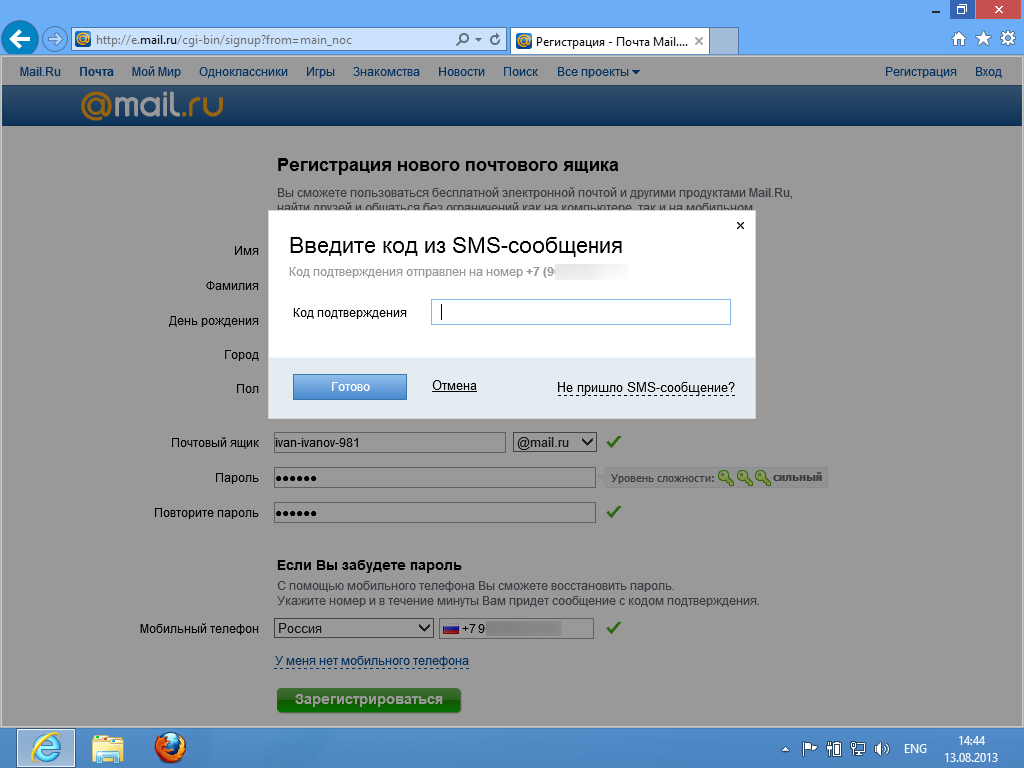The height and width of the screenshot is (768, 1024).
Task: Click the Повторите пароль field
Action: [x=434, y=513]
